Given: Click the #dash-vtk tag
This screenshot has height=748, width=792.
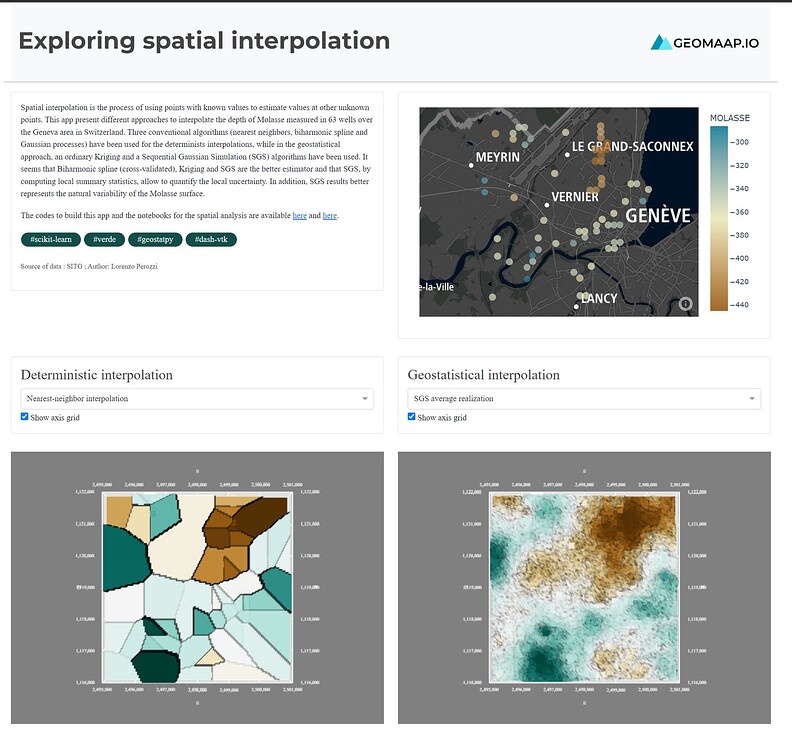Looking at the screenshot, I should point(211,239).
